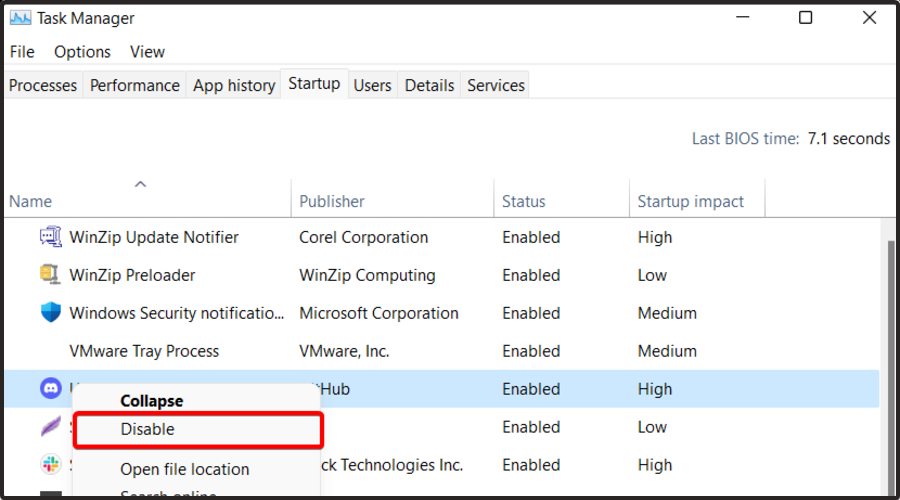Click the WinZip Update Notifier icon
Screen dimensions: 900x500
point(50,237)
